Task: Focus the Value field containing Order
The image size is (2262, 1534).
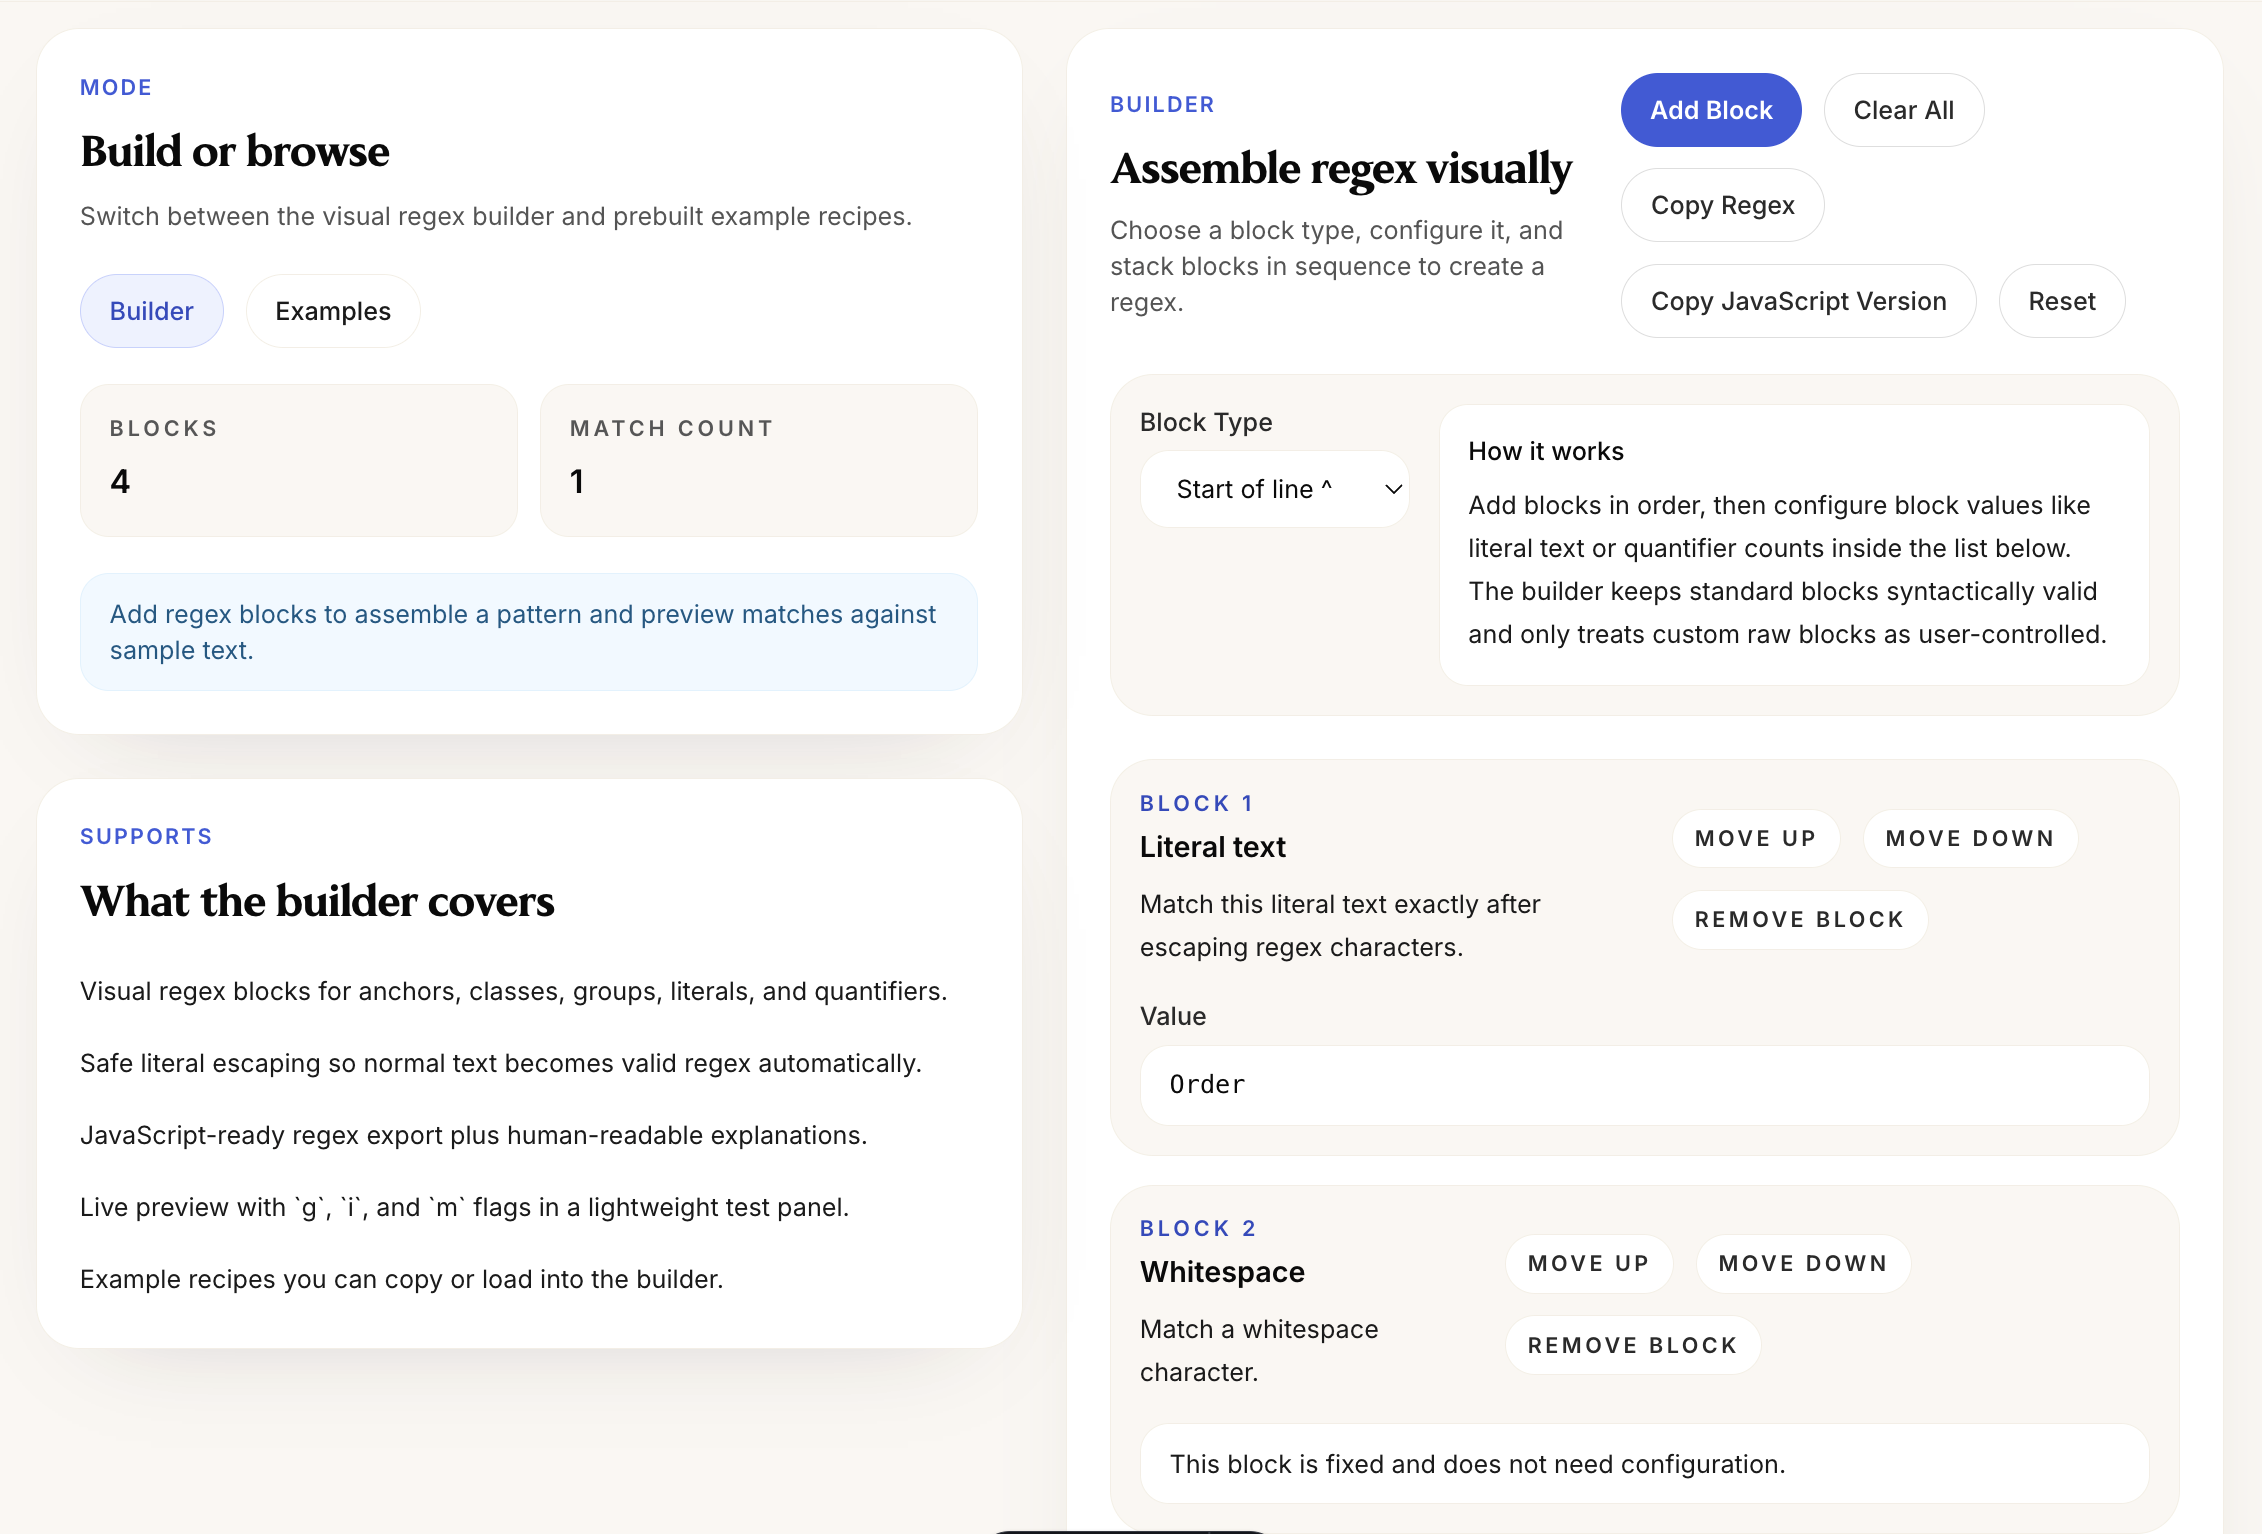Action: [1645, 1085]
